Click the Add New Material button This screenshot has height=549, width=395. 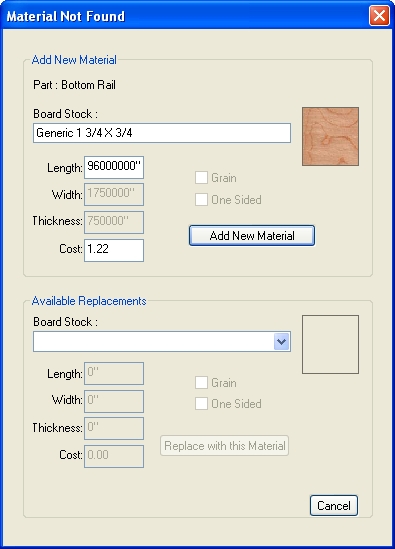point(252,236)
